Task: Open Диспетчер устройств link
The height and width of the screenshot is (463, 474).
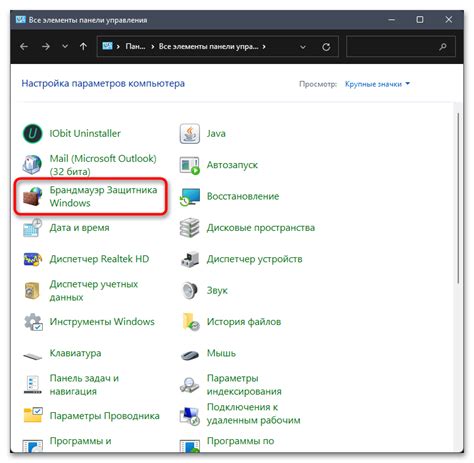Action: [x=254, y=259]
